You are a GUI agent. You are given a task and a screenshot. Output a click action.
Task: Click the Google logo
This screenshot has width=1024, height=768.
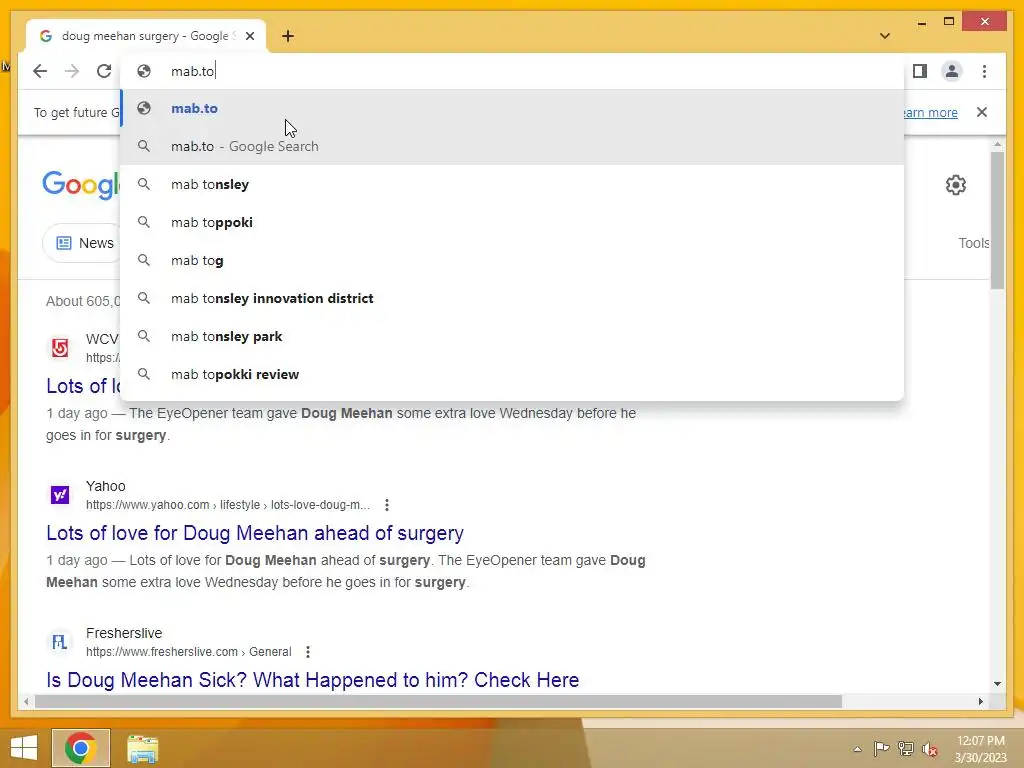click(x=82, y=185)
